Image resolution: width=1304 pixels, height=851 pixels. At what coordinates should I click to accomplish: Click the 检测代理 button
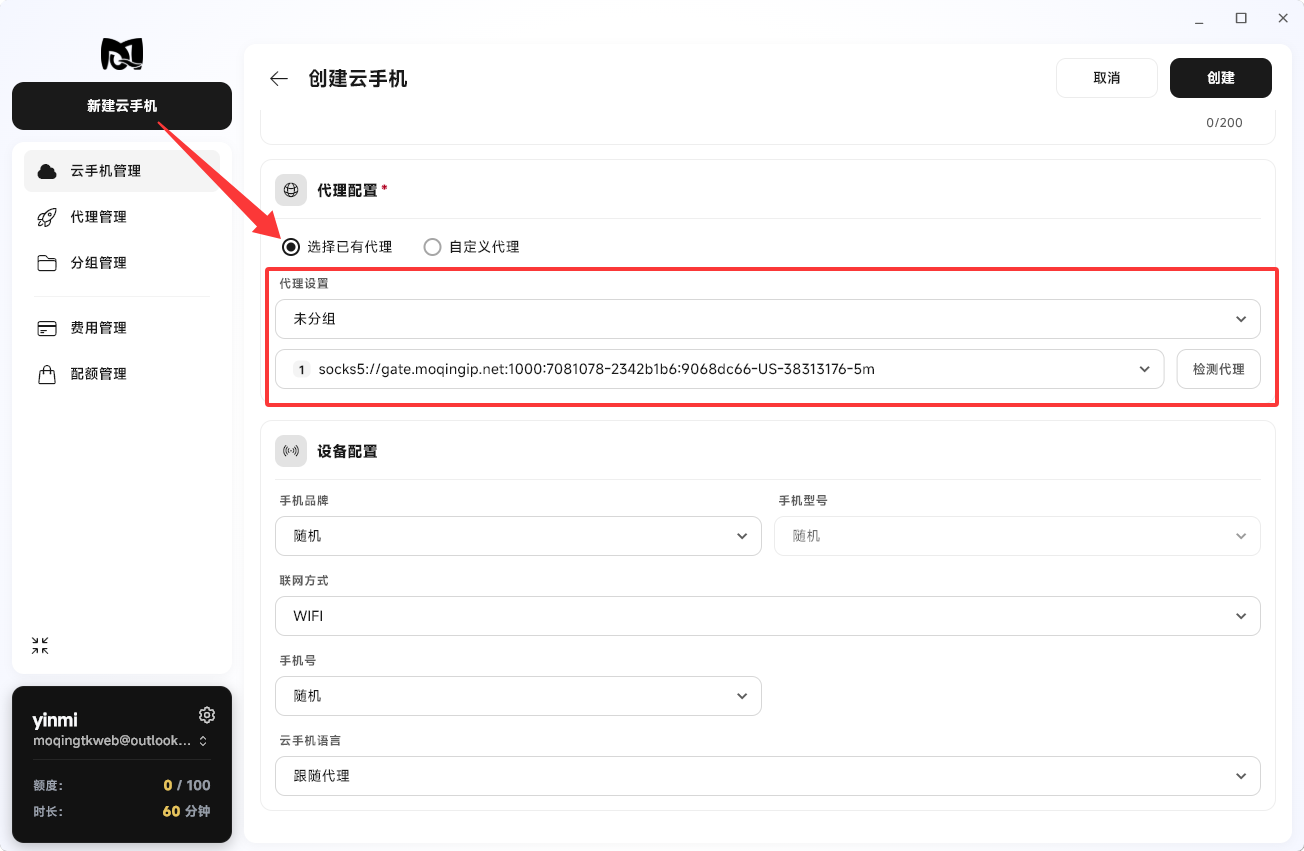[1219, 369]
